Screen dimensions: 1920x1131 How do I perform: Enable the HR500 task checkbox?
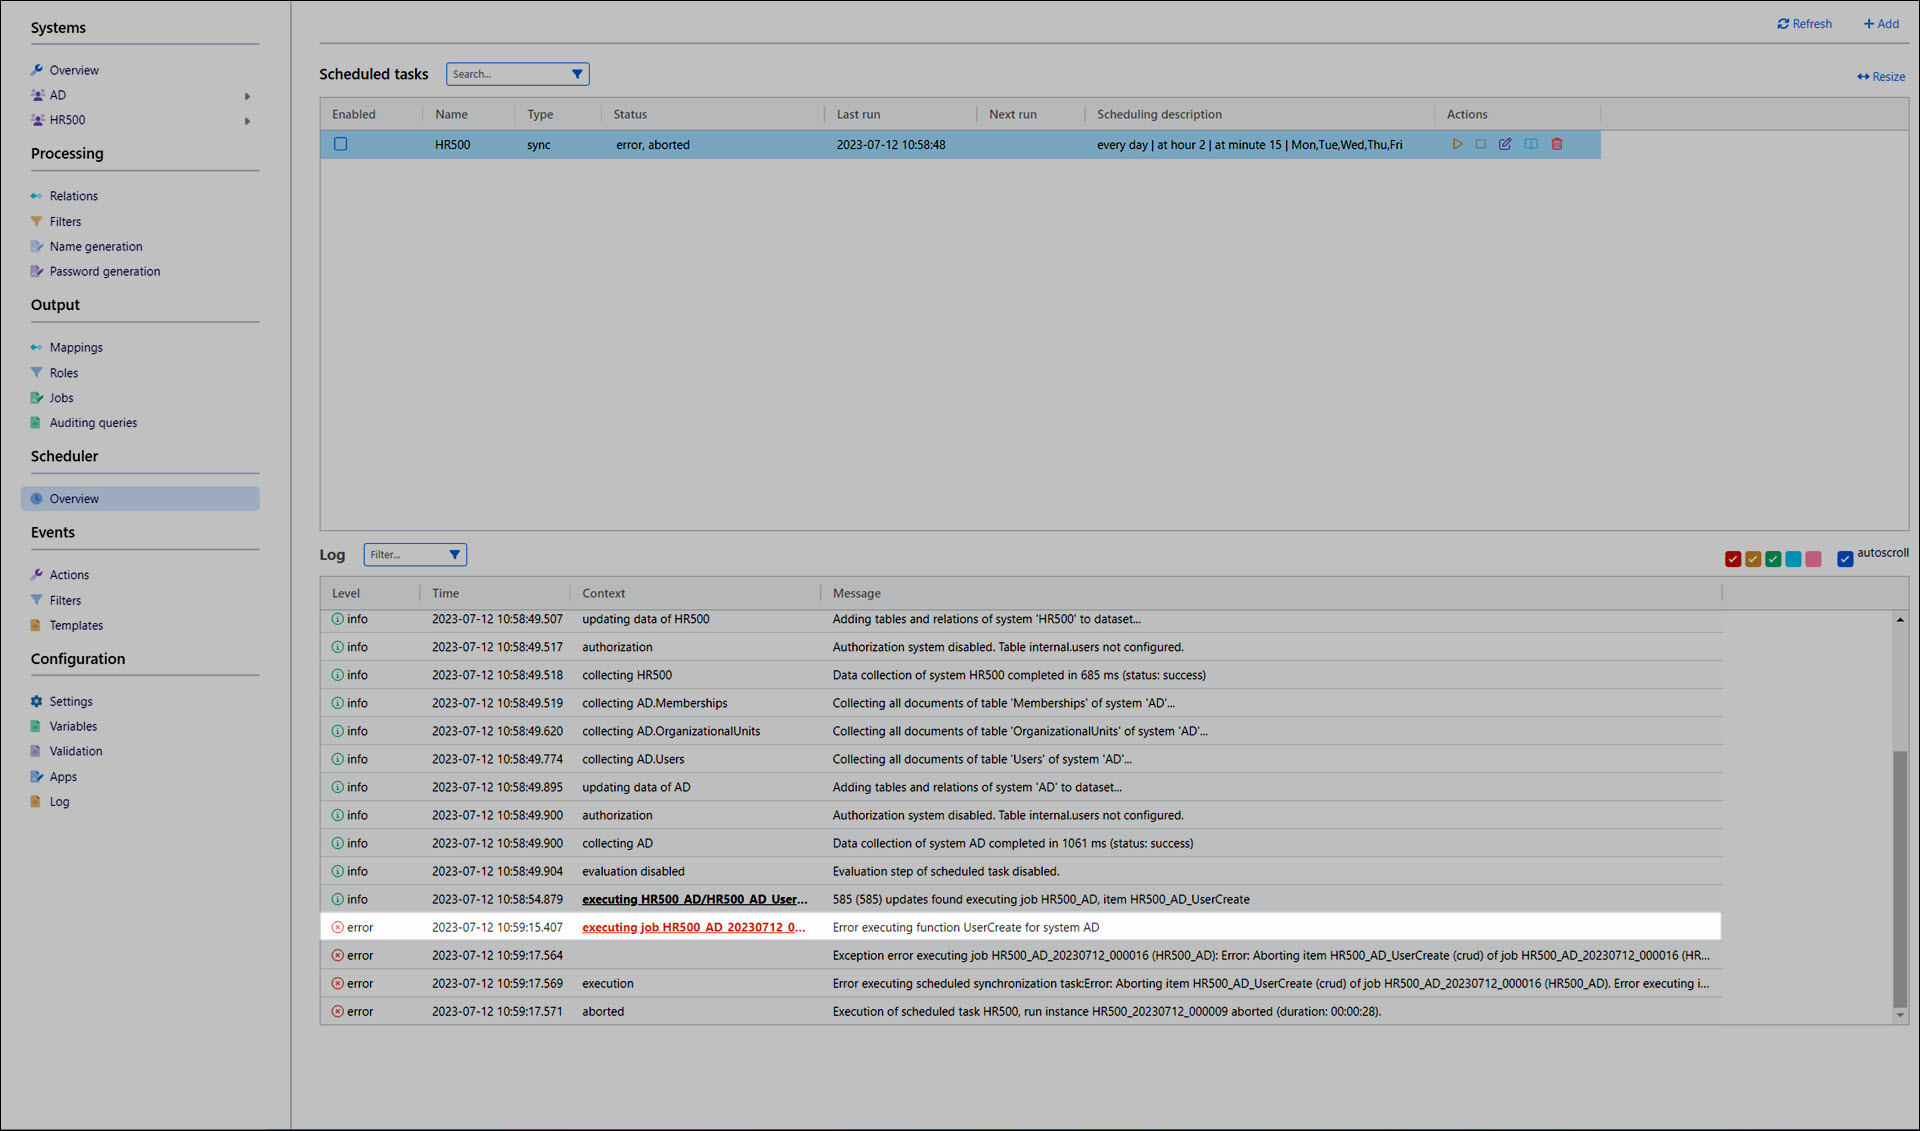(x=341, y=144)
